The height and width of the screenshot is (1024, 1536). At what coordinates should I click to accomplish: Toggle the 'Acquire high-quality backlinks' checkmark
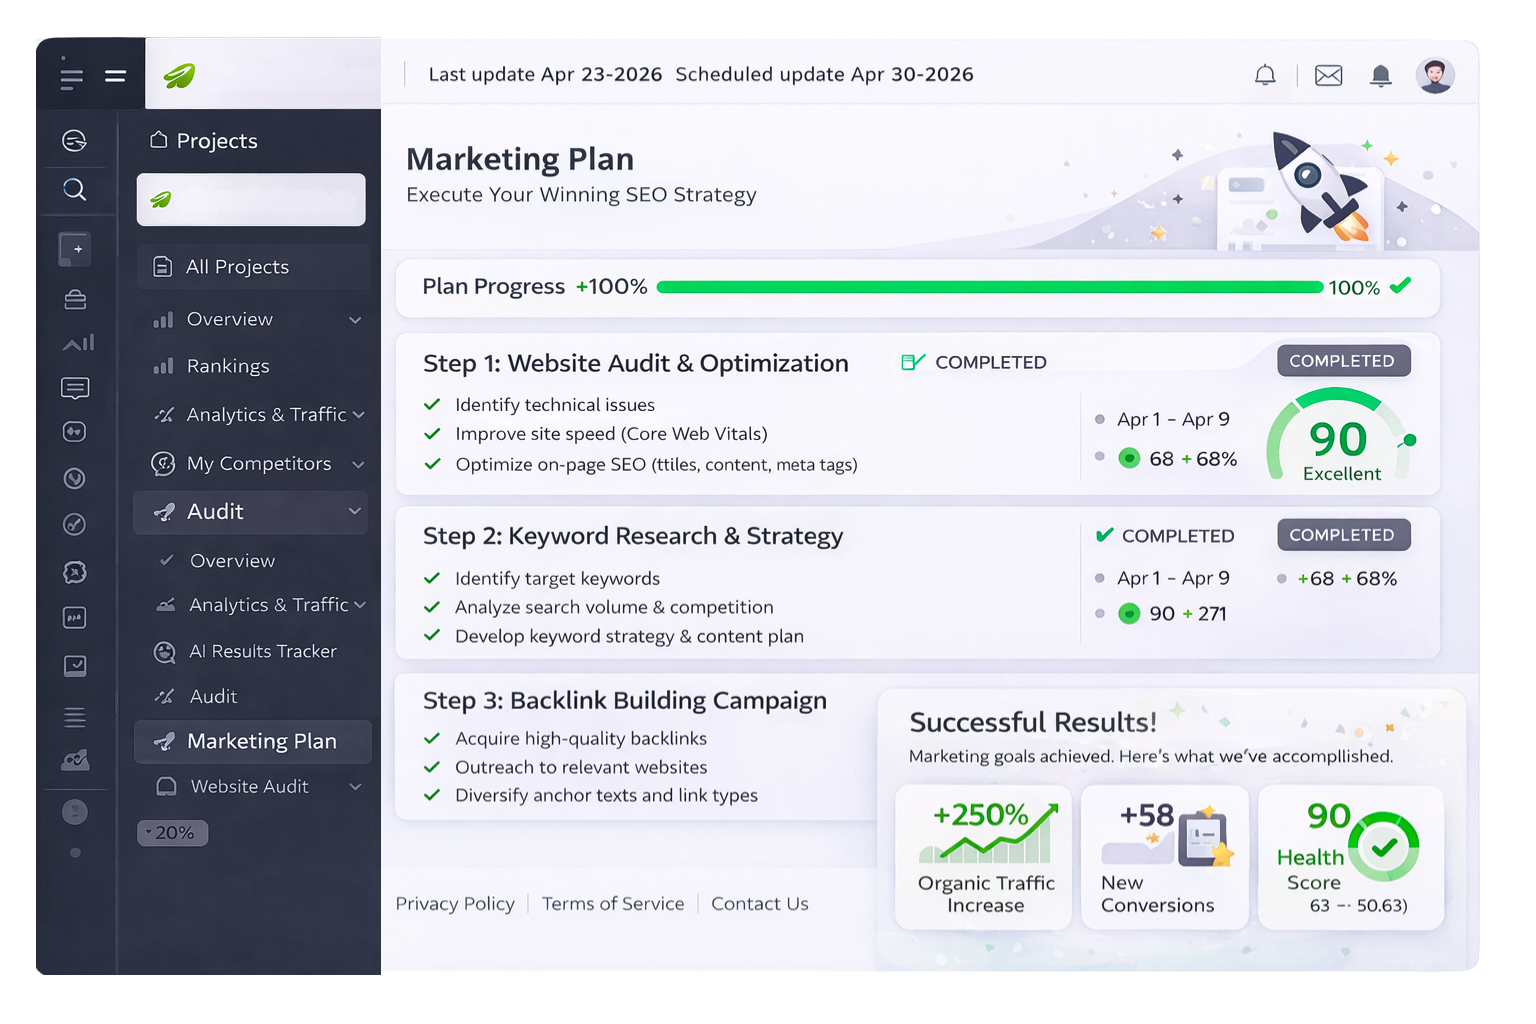433,738
